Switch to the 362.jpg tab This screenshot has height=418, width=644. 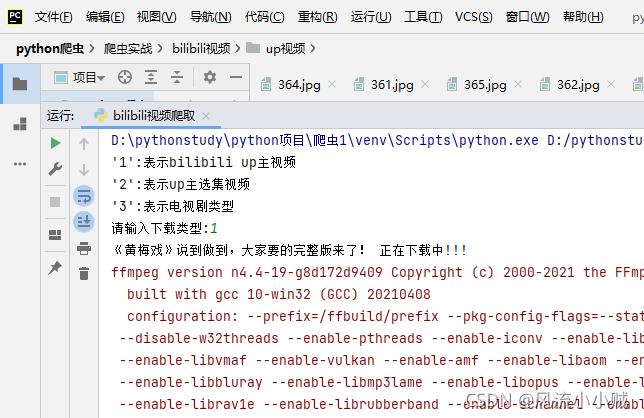tap(570, 85)
